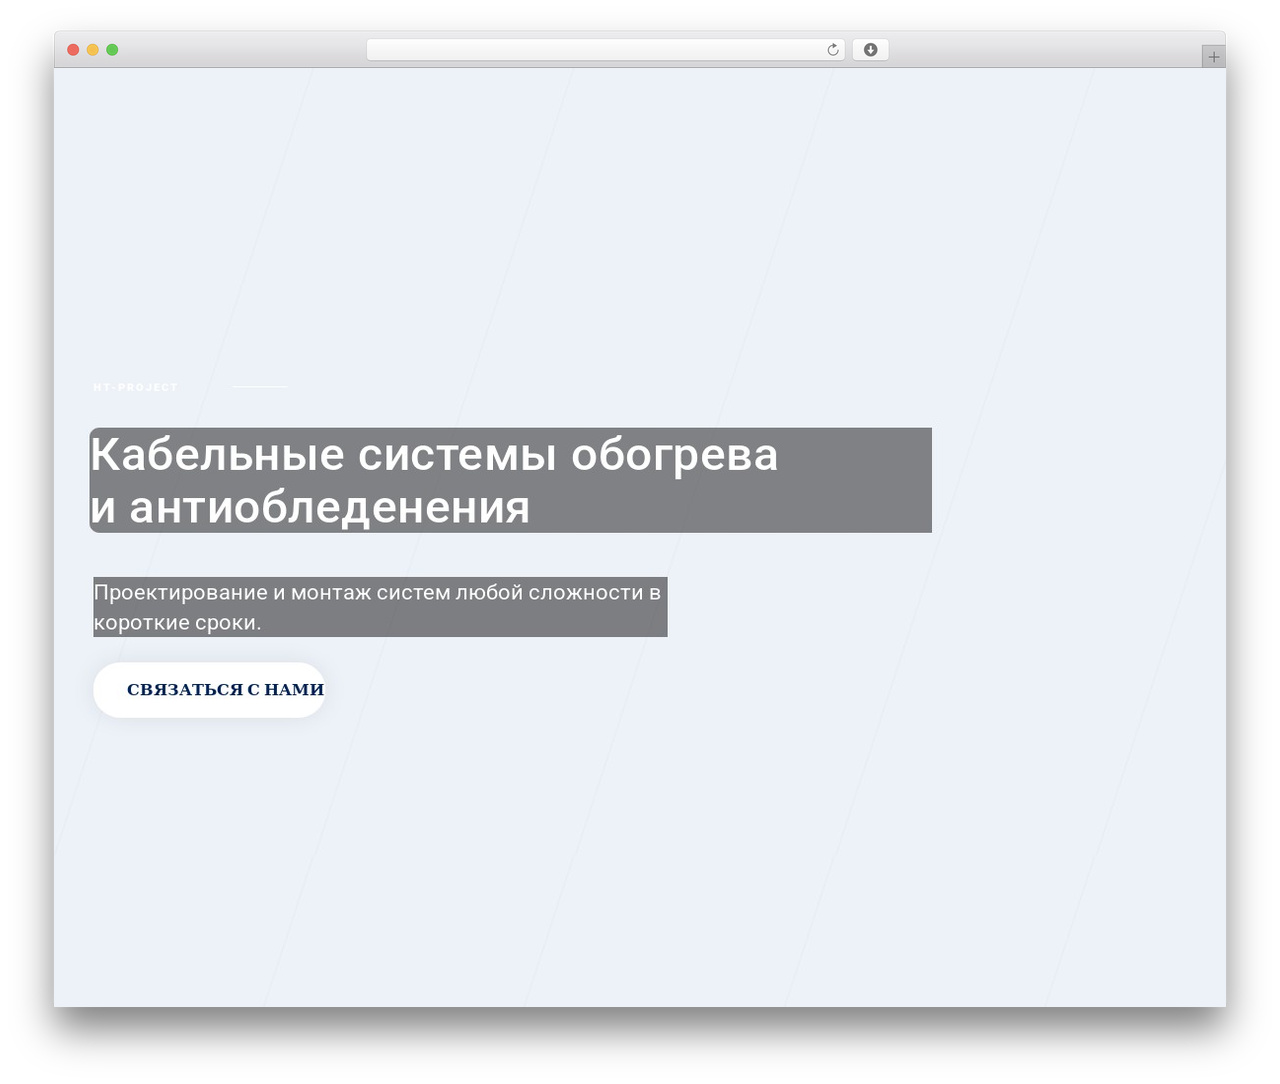1280x1084 pixels.
Task: Close the window with red button
Action: point(73,50)
